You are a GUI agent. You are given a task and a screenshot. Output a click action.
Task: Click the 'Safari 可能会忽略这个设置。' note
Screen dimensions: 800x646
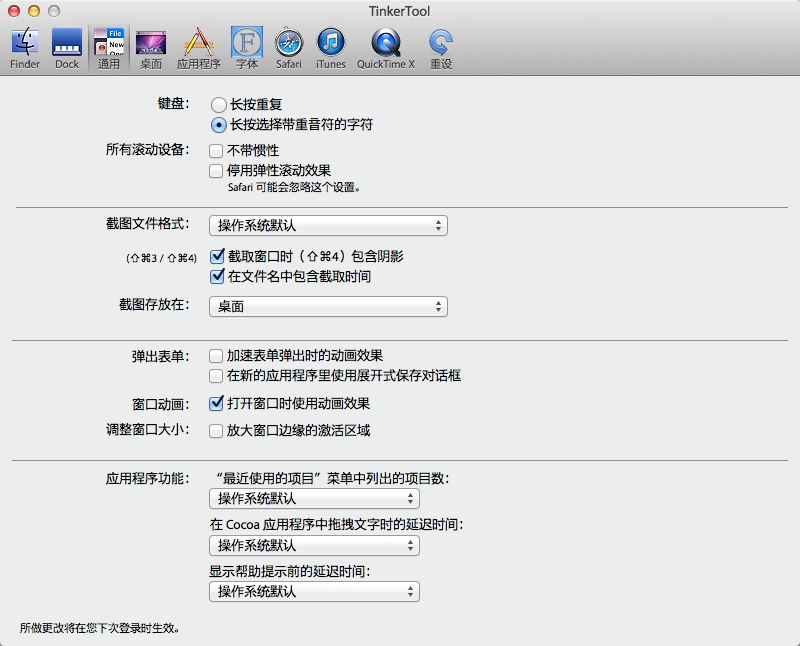coord(294,187)
